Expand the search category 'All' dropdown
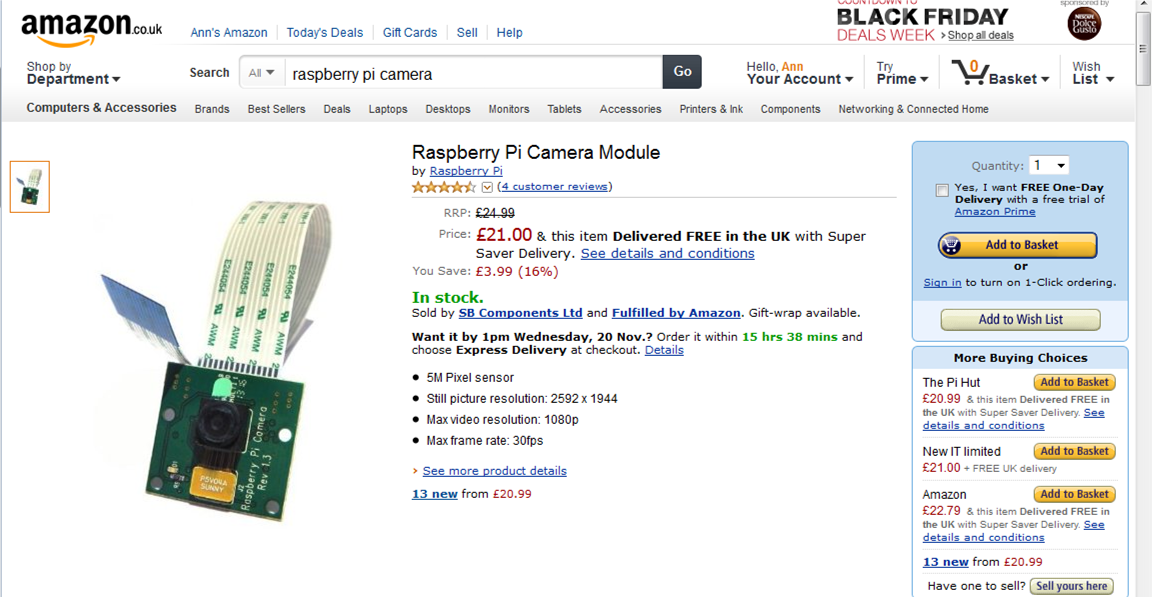Viewport: 1152px width, 597px height. pos(262,73)
